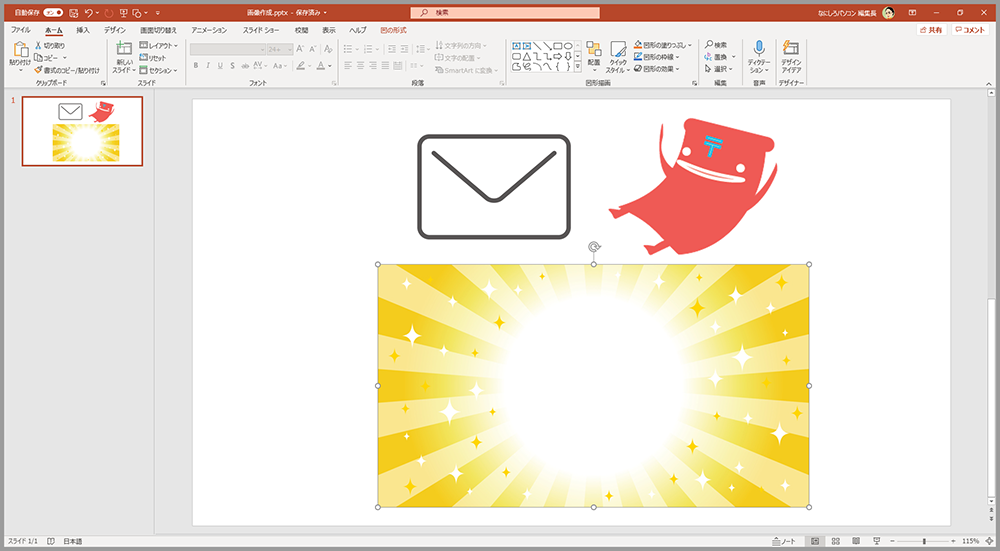Undo the last action via title bar

[89, 13]
